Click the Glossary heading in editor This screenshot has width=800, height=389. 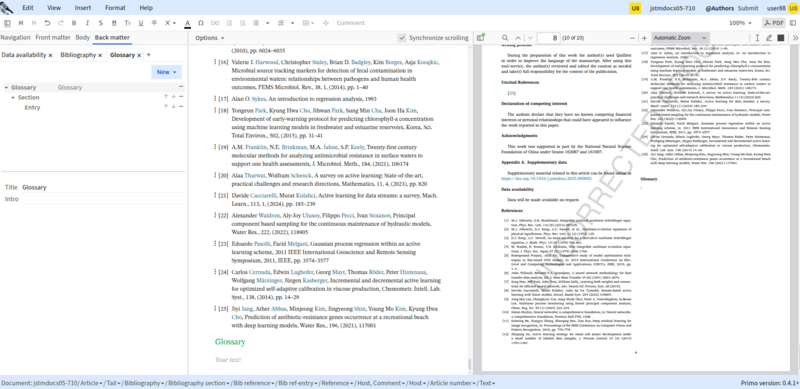point(230,342)
